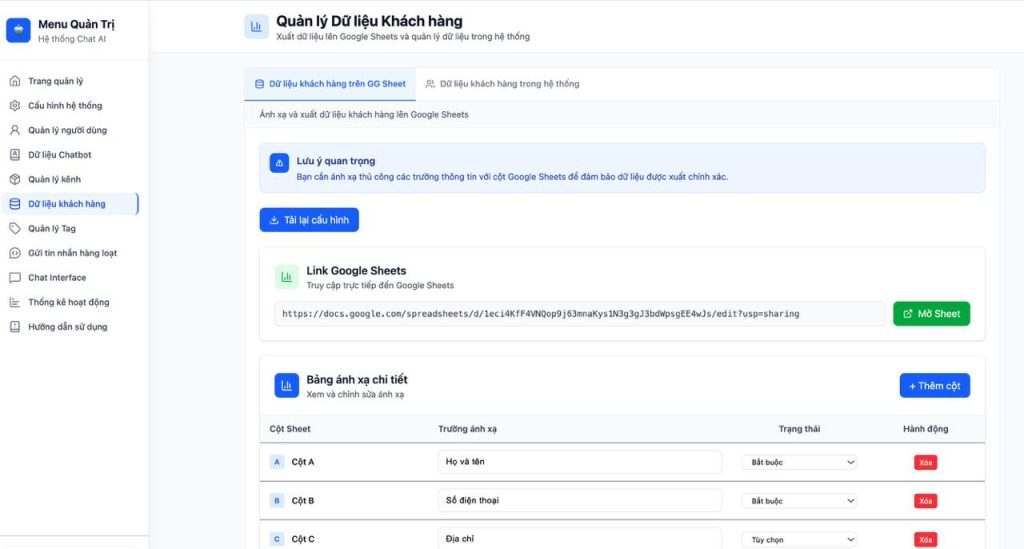Click the Quản lý kênh cube icon
This screenshot has height=549, width=1024.
[15, 180]
